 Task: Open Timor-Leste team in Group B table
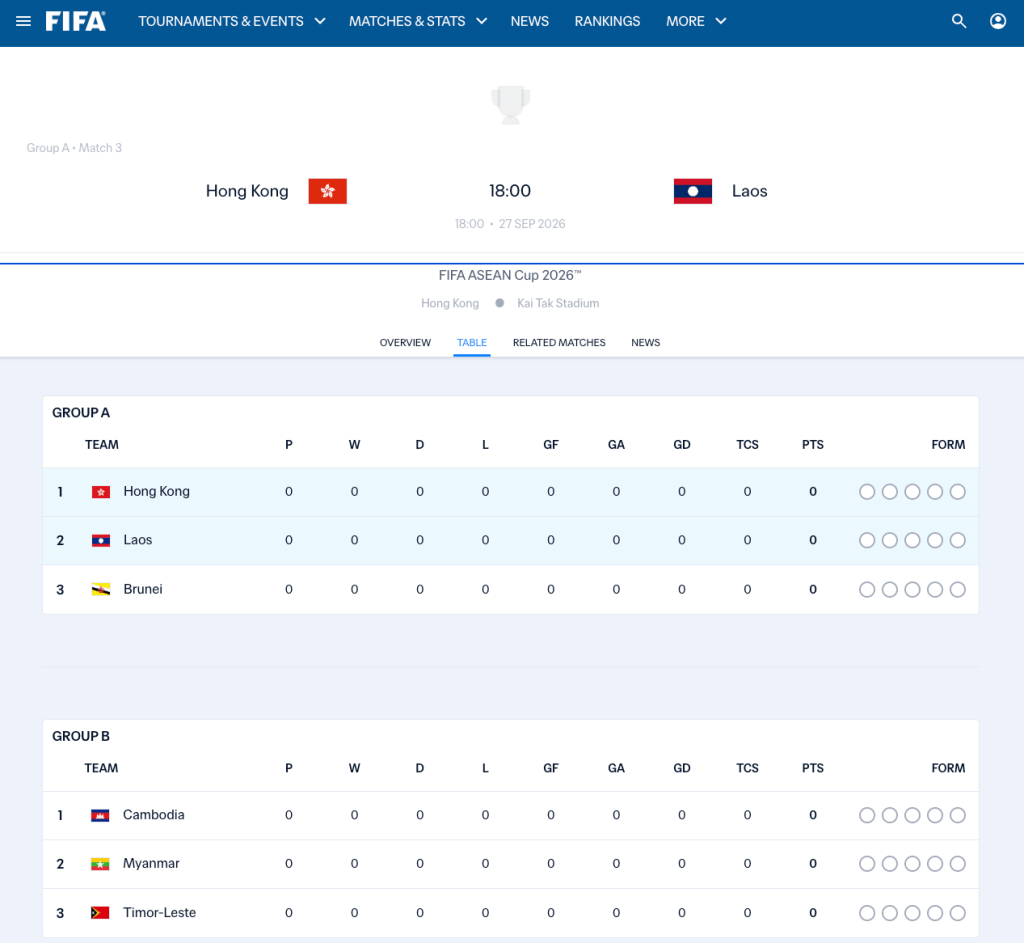[159, 912]
